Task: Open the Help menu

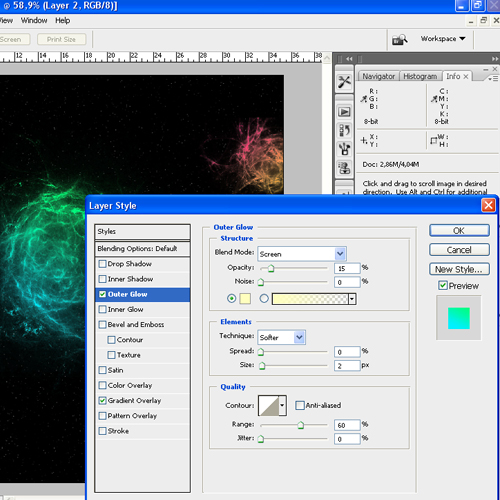Action: click(x=62, y=21)
